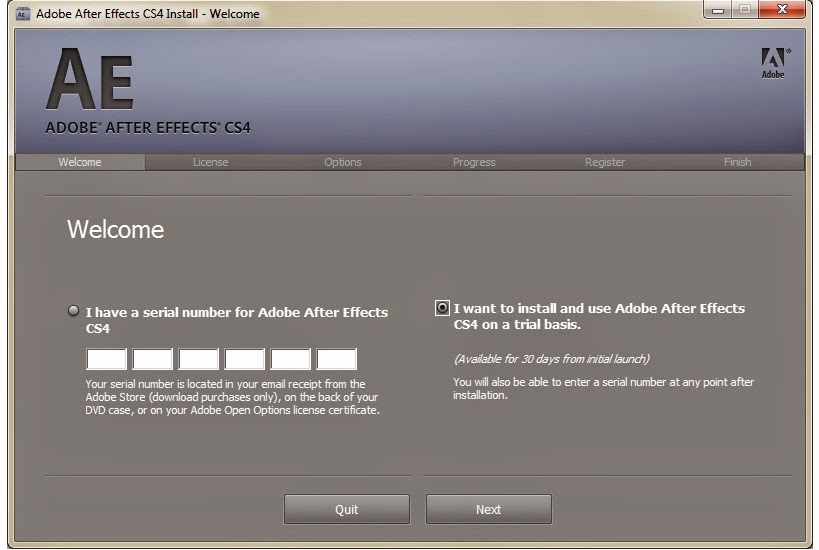The width and height of the screenshot is (819, 550).
Task: Quit the installer
Action: coord(347,509)
